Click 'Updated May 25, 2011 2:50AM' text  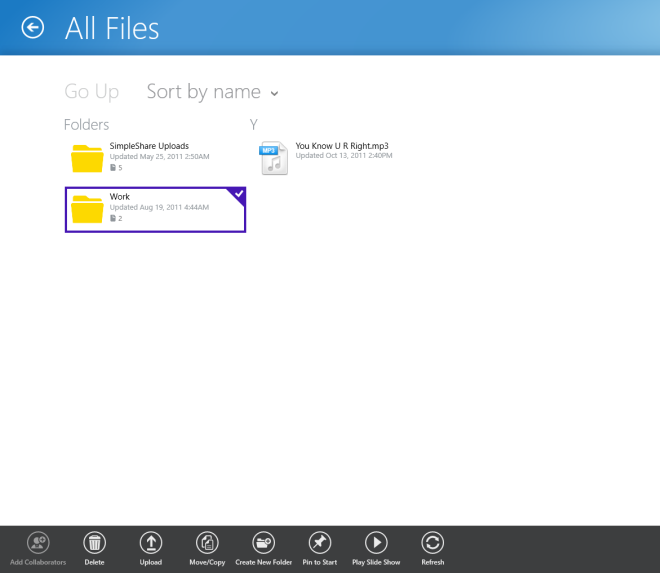pyautogui.click(x=160, y=157)
